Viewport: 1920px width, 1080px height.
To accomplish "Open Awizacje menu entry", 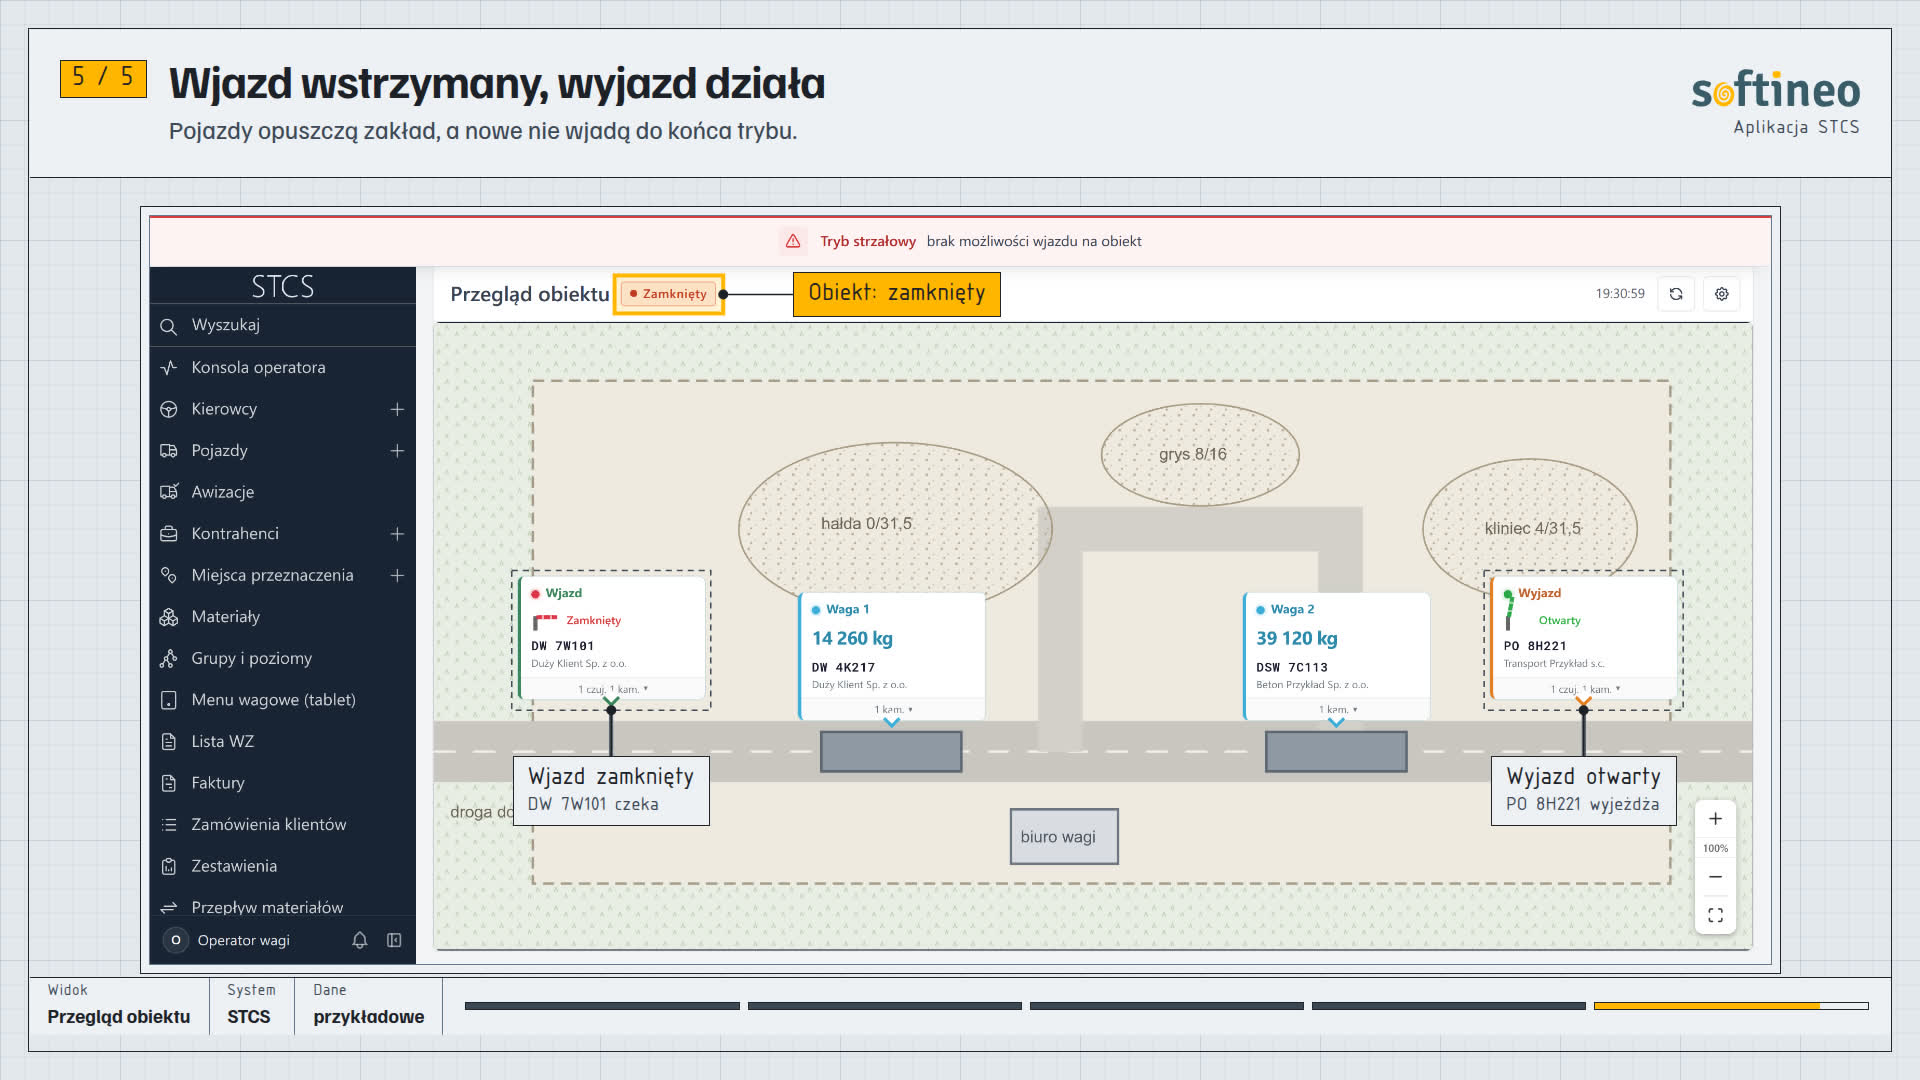I will (x=282, y=492).
